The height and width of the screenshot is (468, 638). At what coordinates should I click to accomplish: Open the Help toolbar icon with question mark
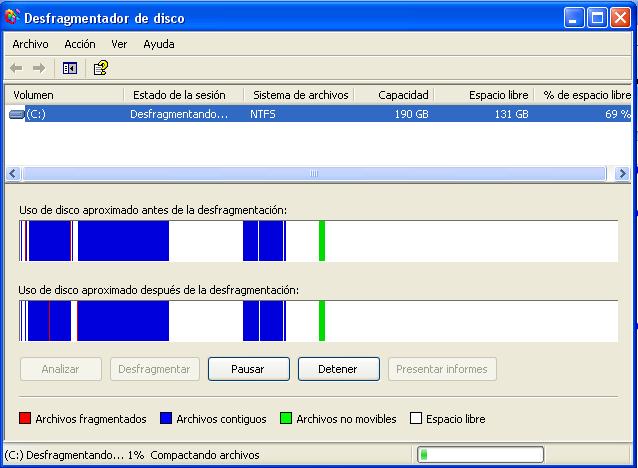point(101,68)
